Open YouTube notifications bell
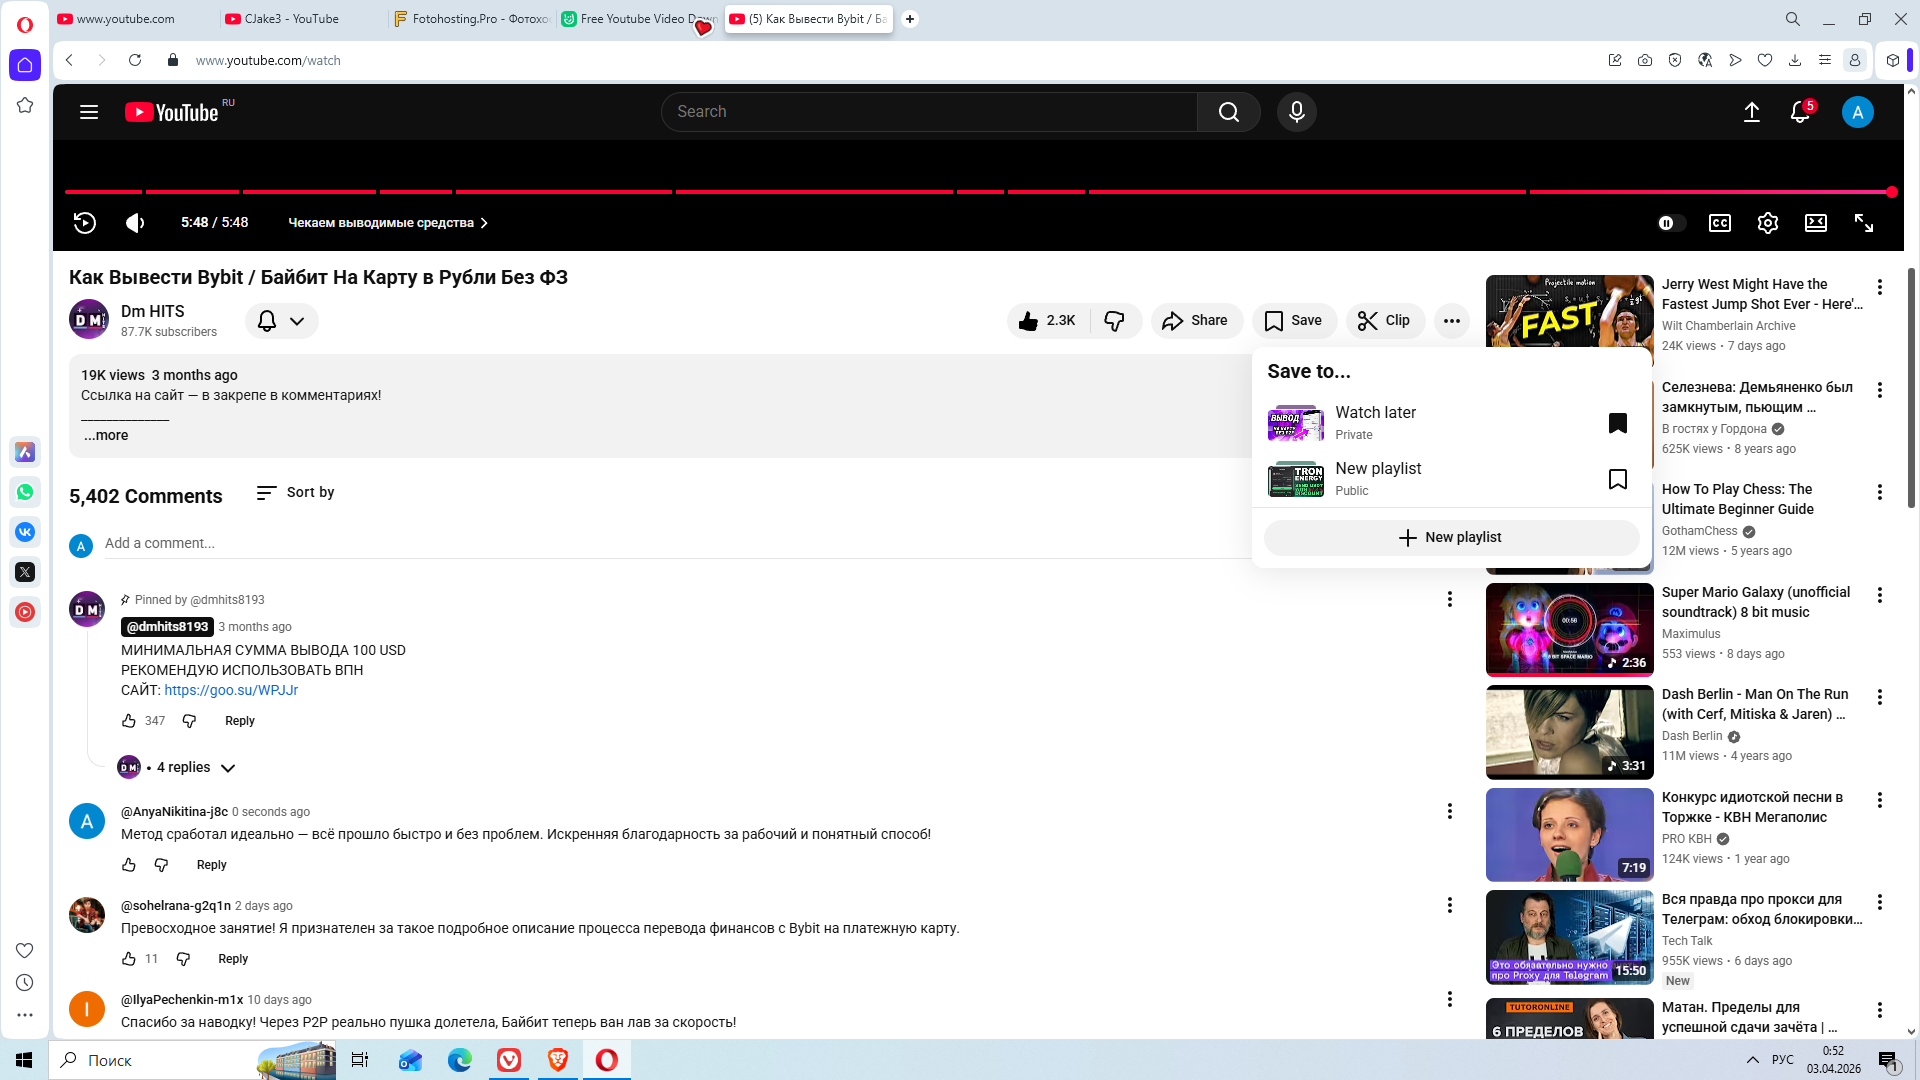 (1799, 112)
